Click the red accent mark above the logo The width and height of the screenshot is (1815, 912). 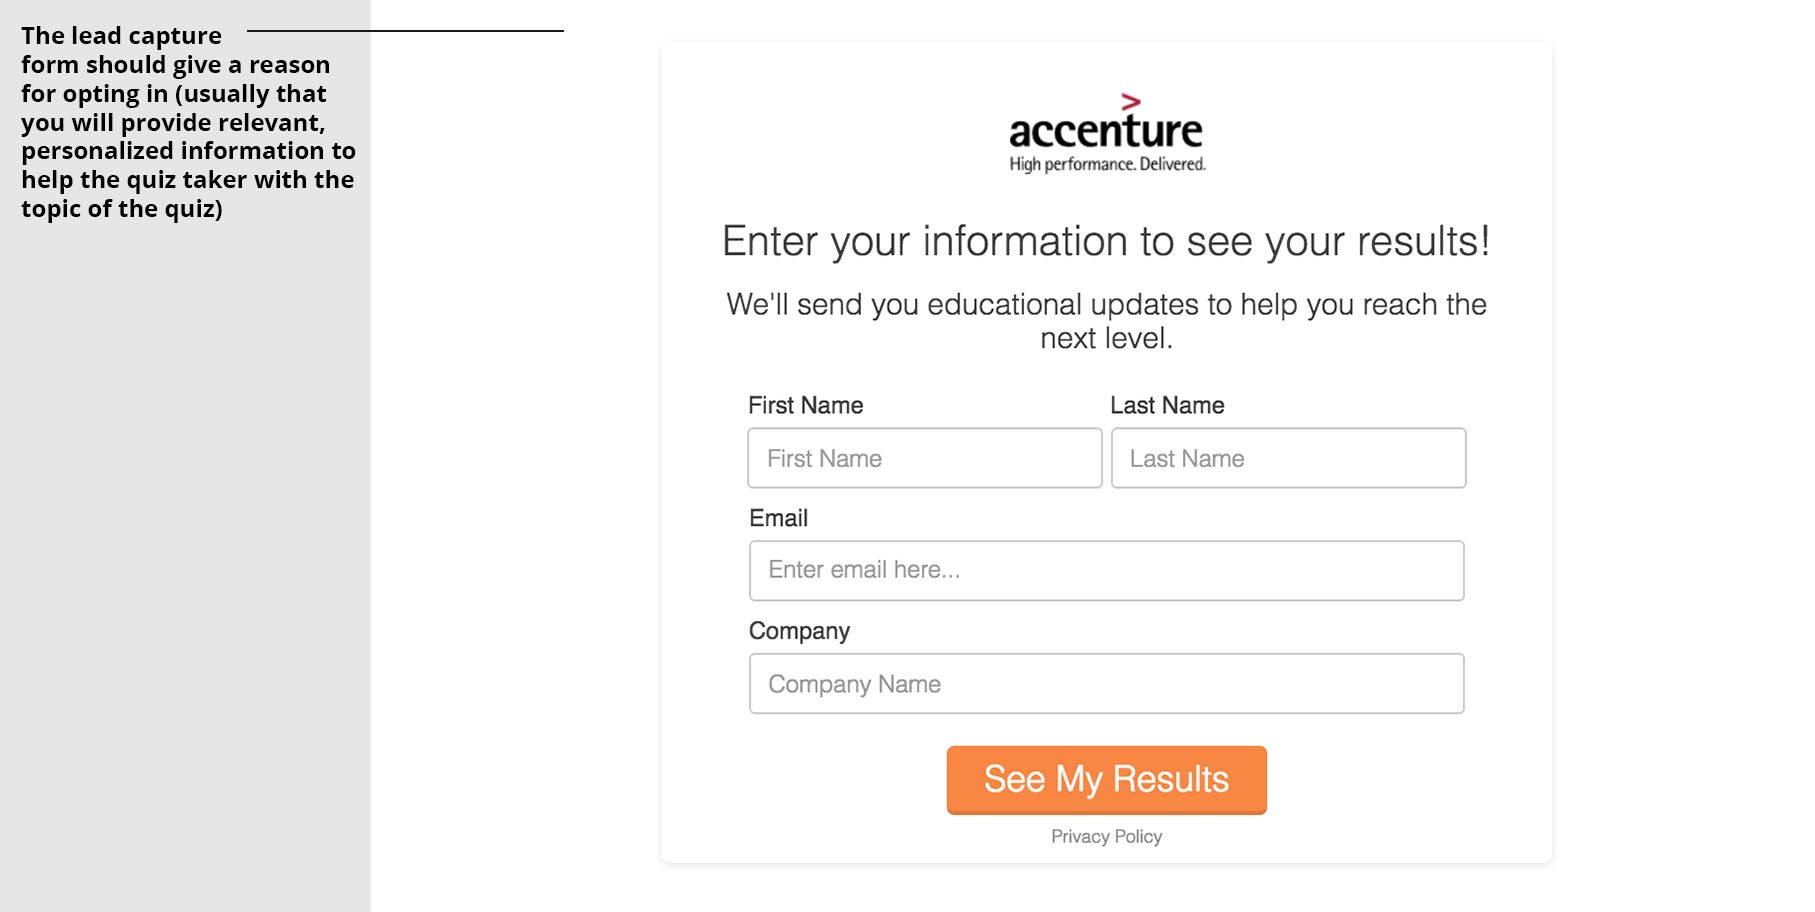[x=1131, y=101]
